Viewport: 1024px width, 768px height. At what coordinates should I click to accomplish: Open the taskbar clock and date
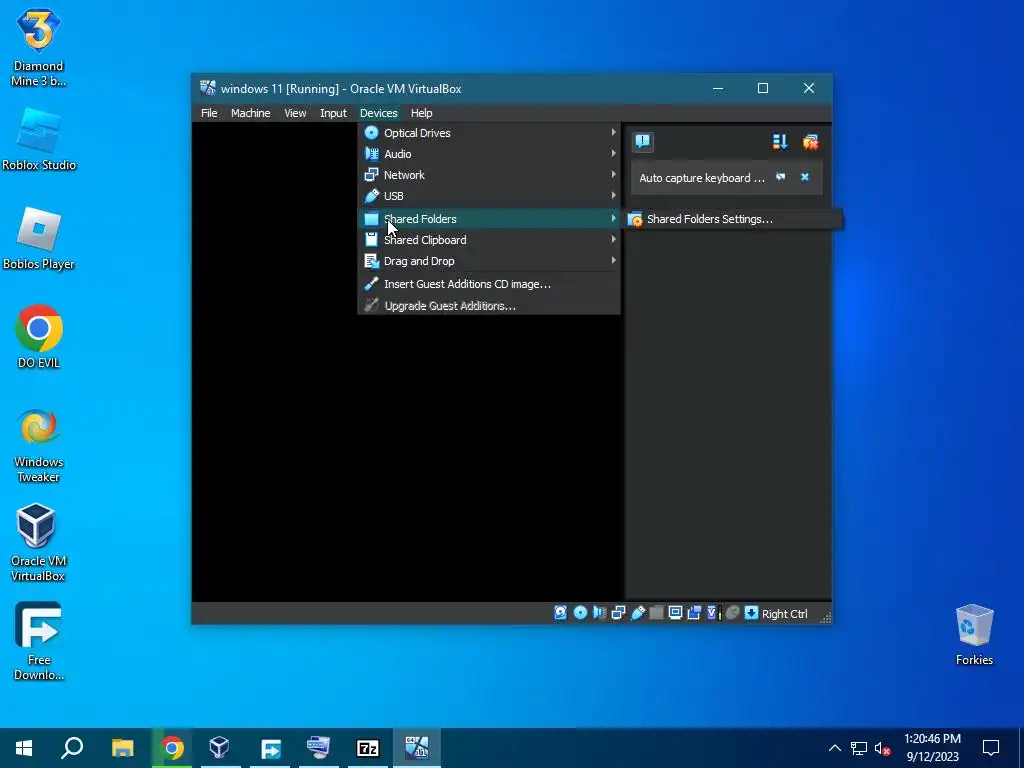click(x=933, y=748)
